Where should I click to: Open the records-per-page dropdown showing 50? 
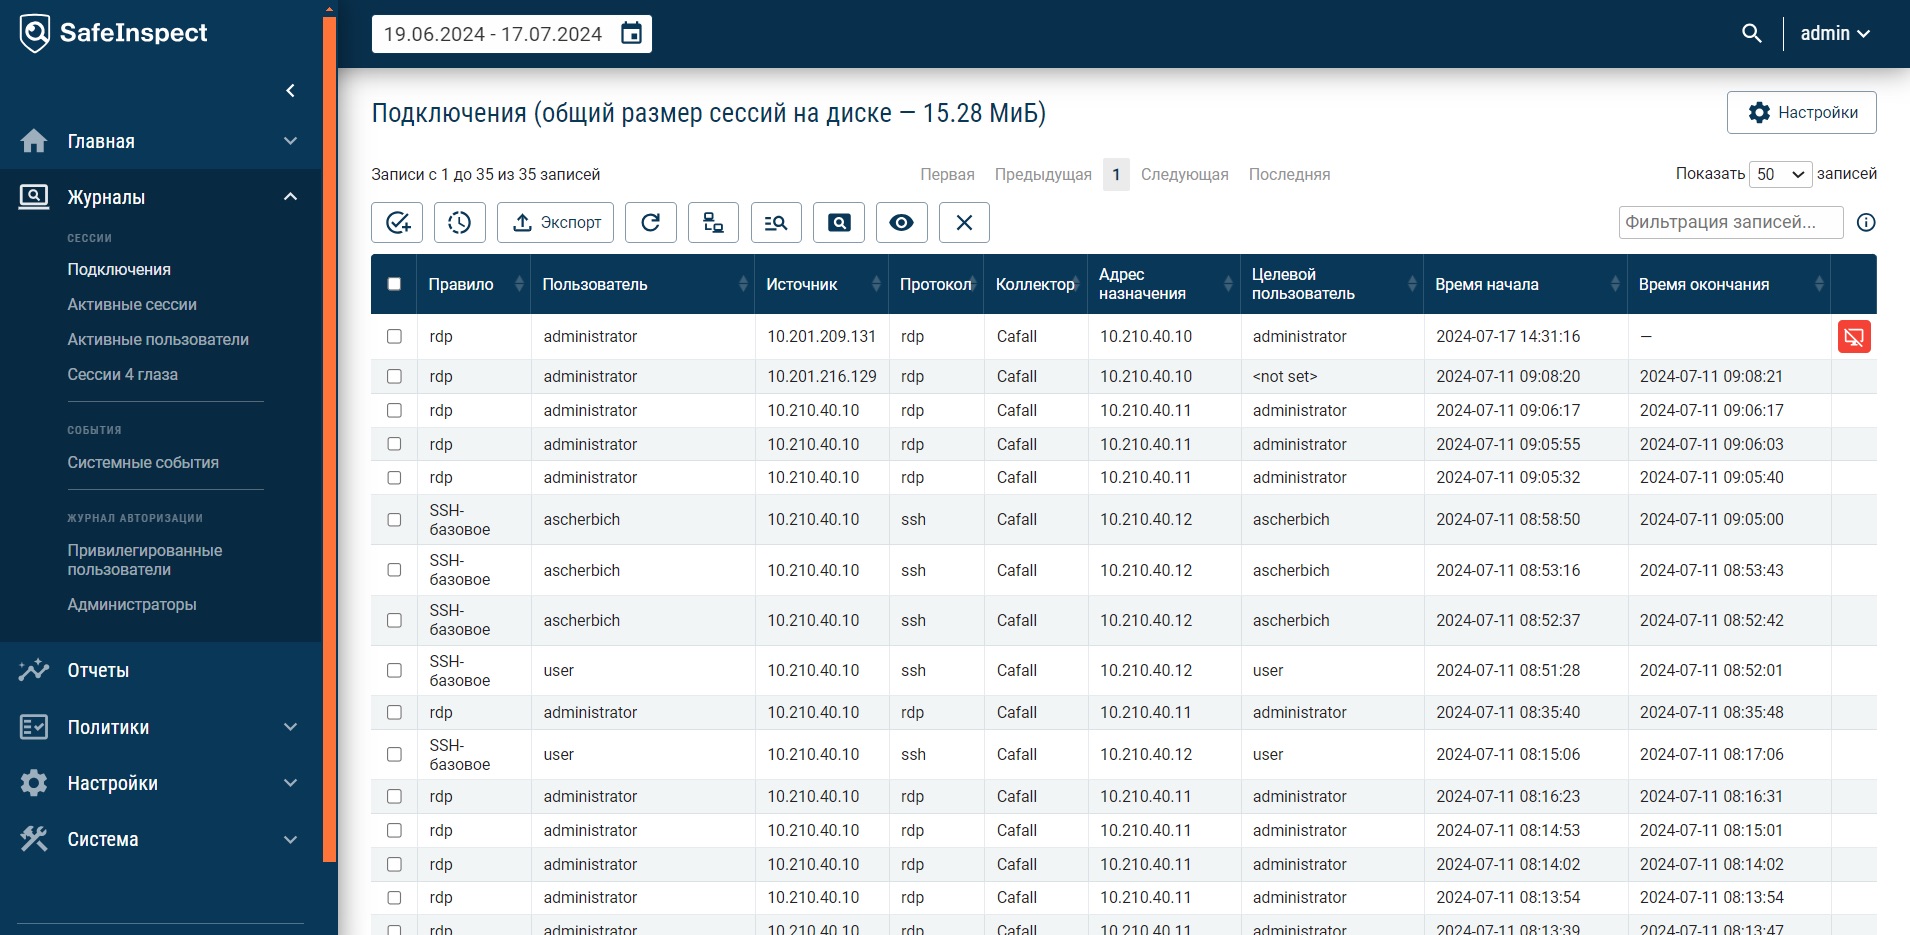1781,174
